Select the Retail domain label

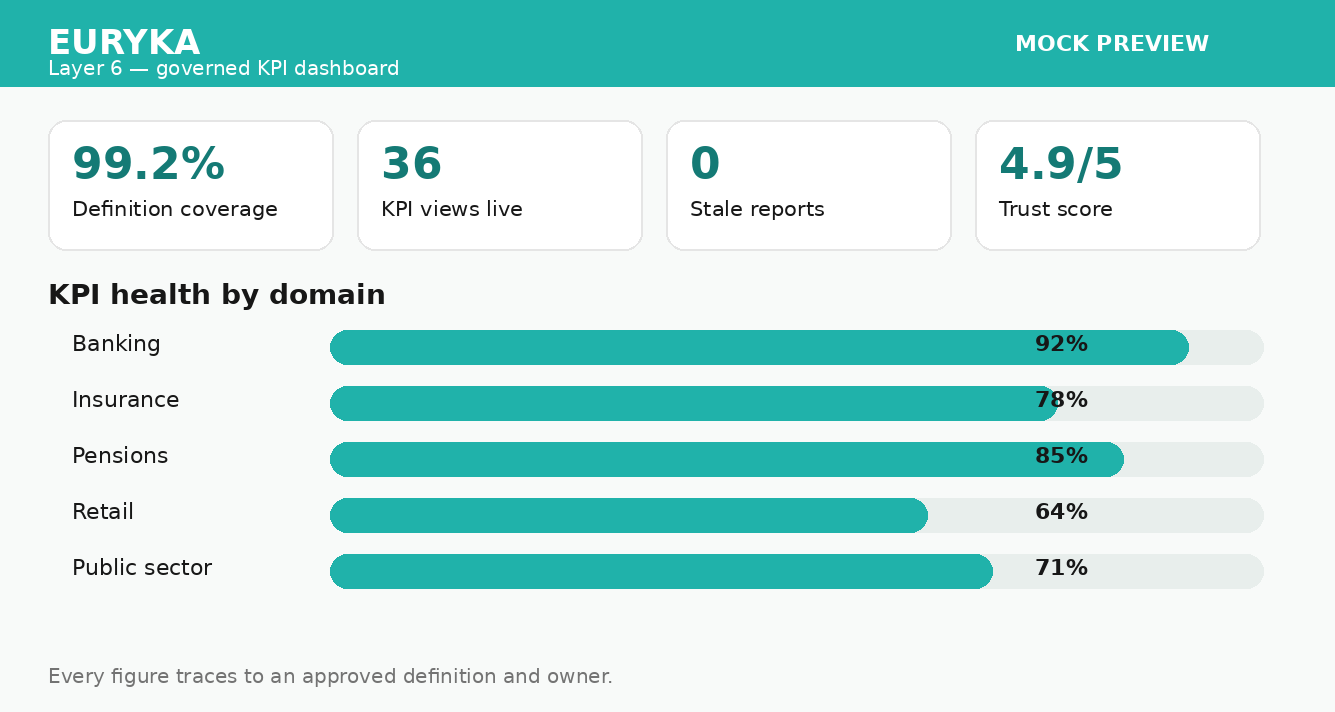point(103,512)
